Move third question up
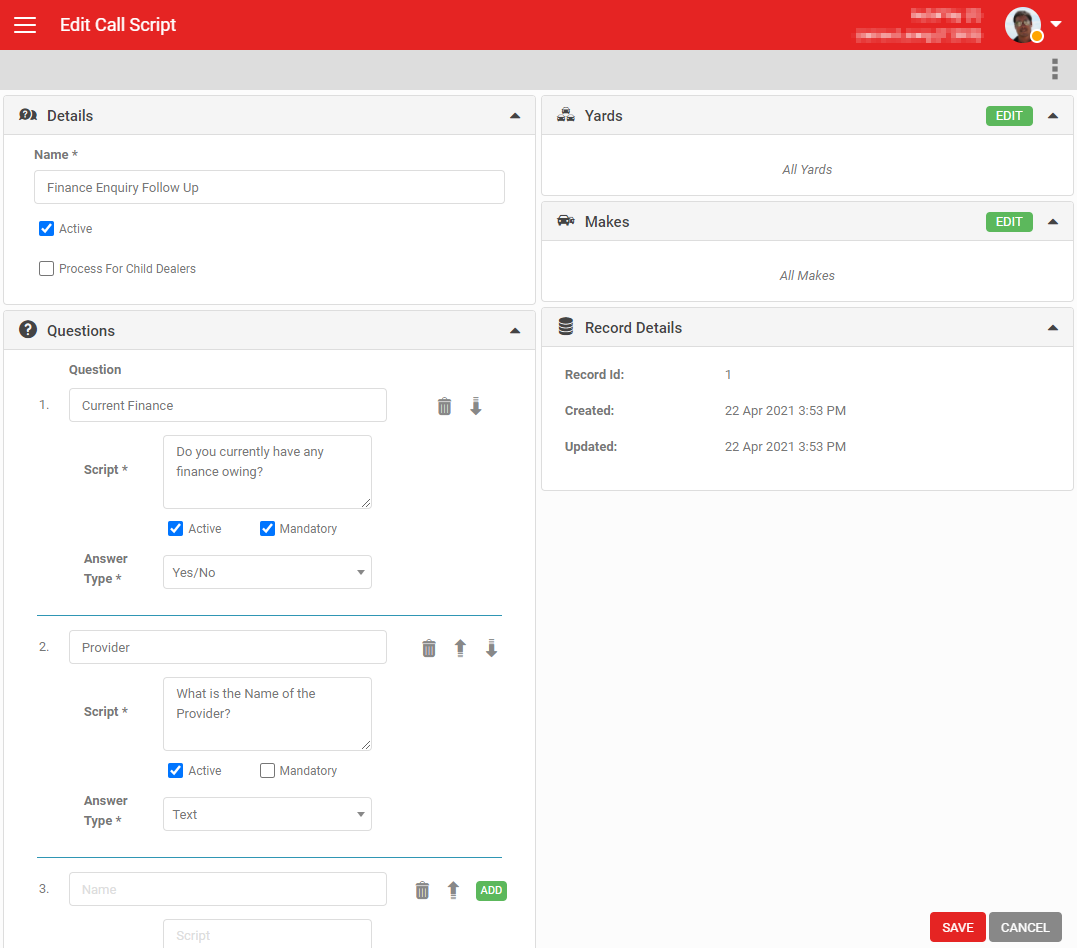This screenshot has width=1077, height=948. pos(453,890)
